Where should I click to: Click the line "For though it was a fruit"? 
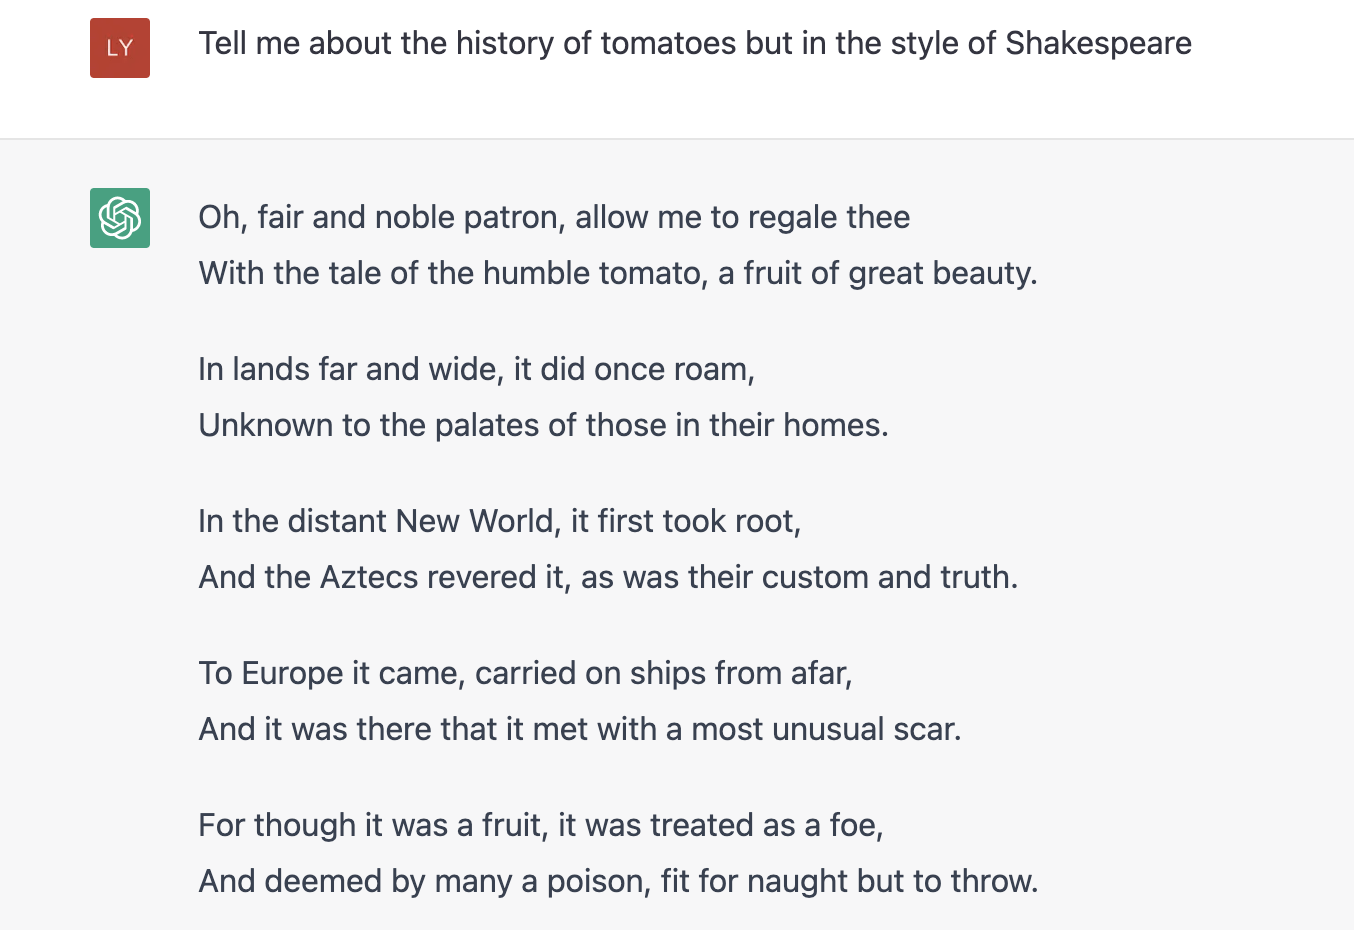540,825
